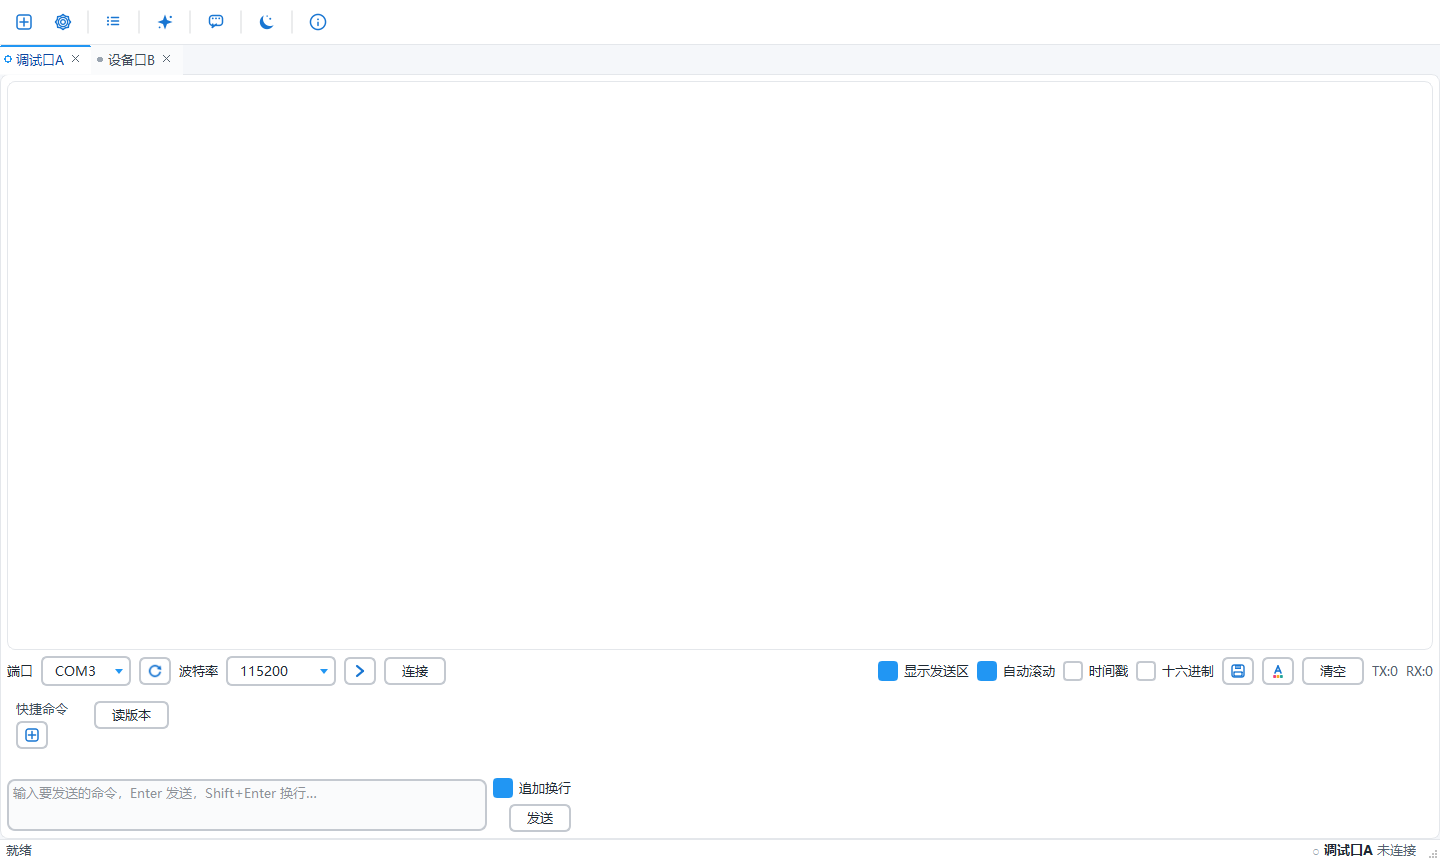The image size is (1440, 860).
Task: Open the 115200 baud rate dropdown
Action: pyautogui.click(x=281, y=671)
